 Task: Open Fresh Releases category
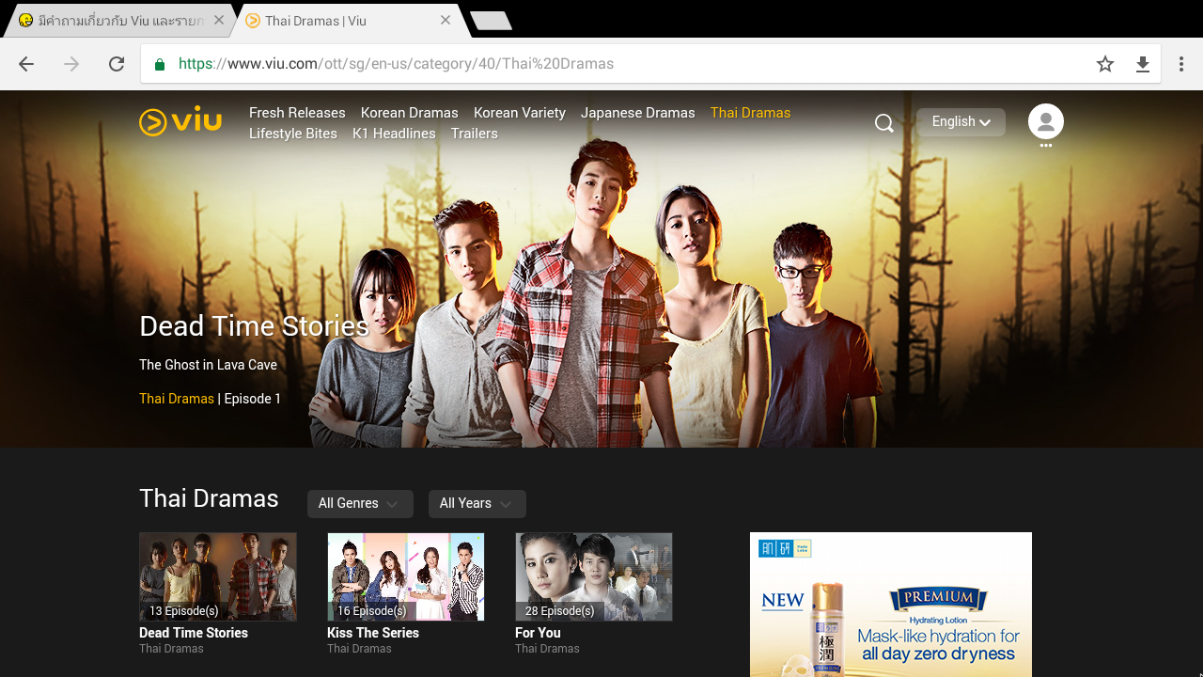pos(297,113)
